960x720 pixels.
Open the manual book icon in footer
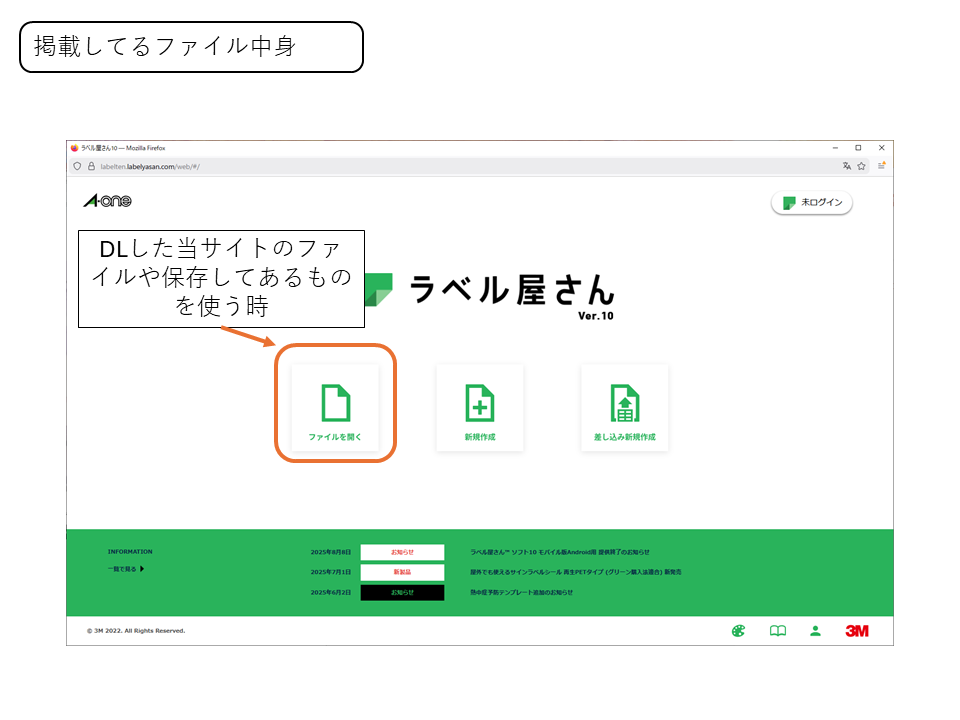[x=777, y=631]
